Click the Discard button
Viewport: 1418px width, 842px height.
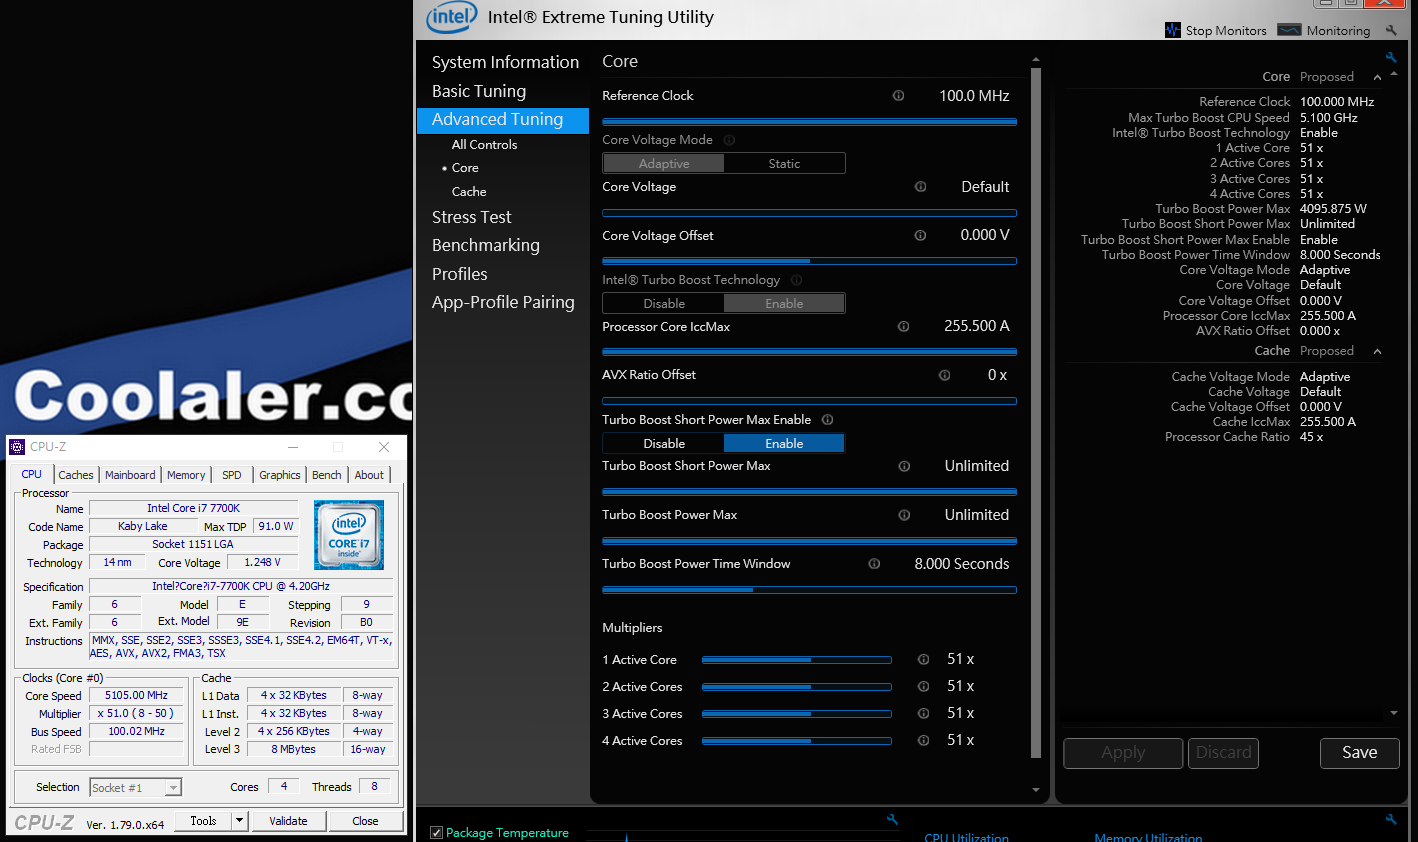(1223, 753)
